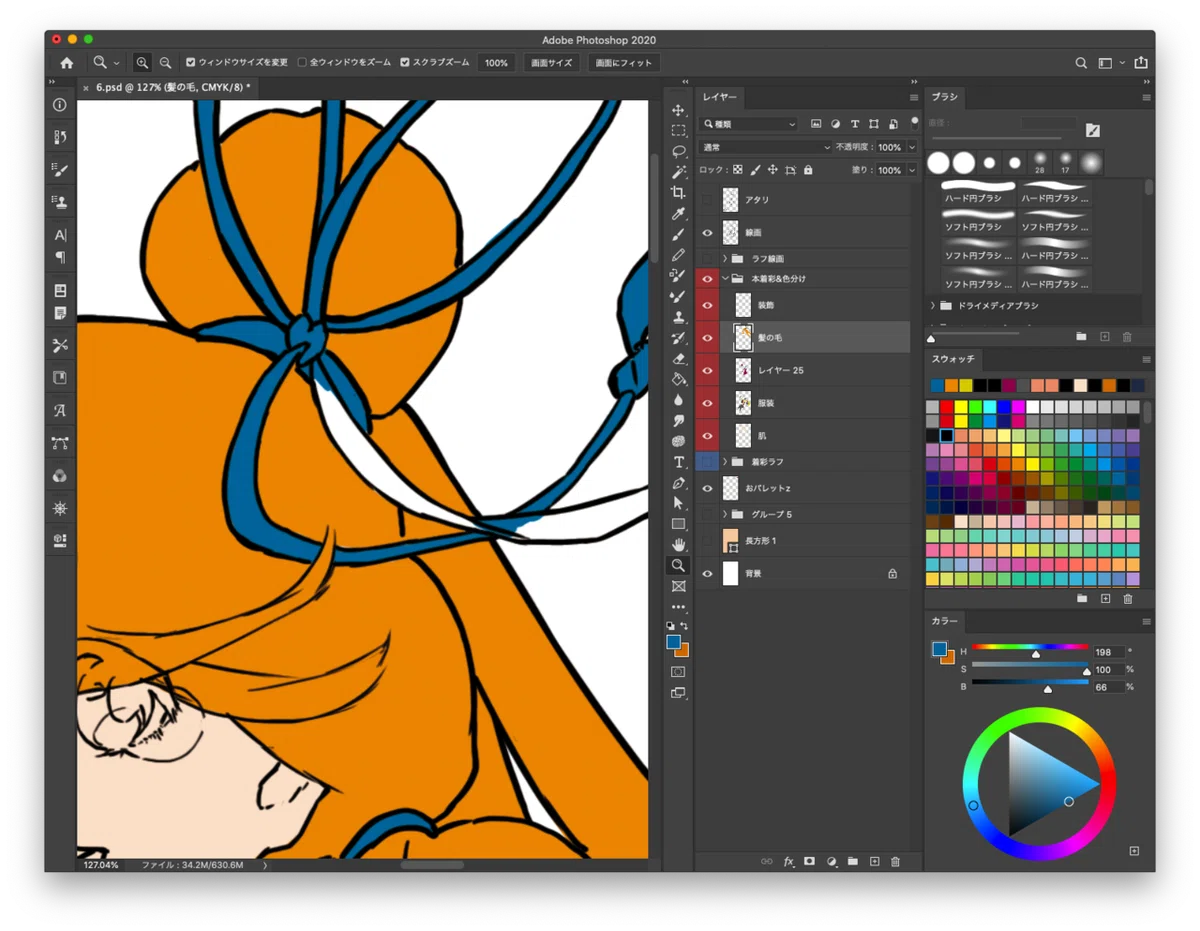
Task: Select the Horizontal Type tool
Action: click(x=678, y=462)
